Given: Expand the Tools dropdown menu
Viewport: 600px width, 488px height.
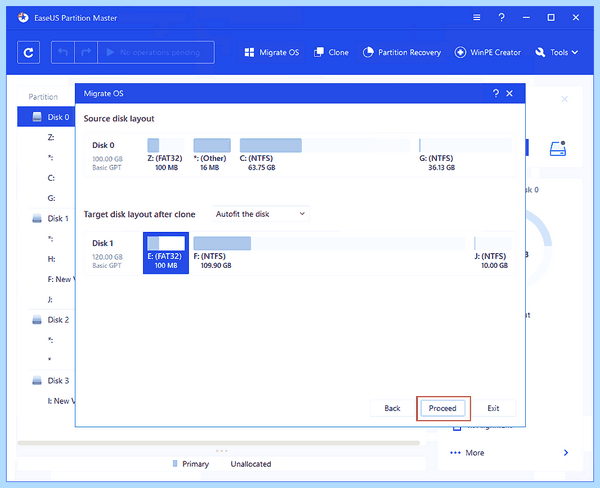Looking at the screenshot, I should (557, 52).
